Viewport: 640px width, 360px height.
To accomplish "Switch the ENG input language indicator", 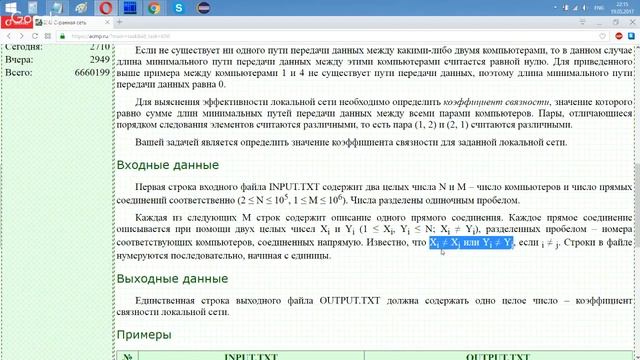I will click(x=599, y=8).
